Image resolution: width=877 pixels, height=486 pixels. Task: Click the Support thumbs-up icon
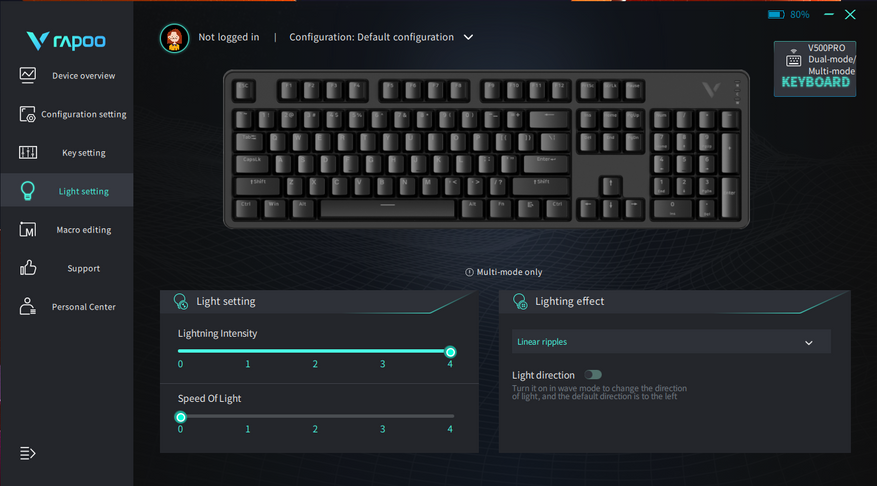point(27,268)
